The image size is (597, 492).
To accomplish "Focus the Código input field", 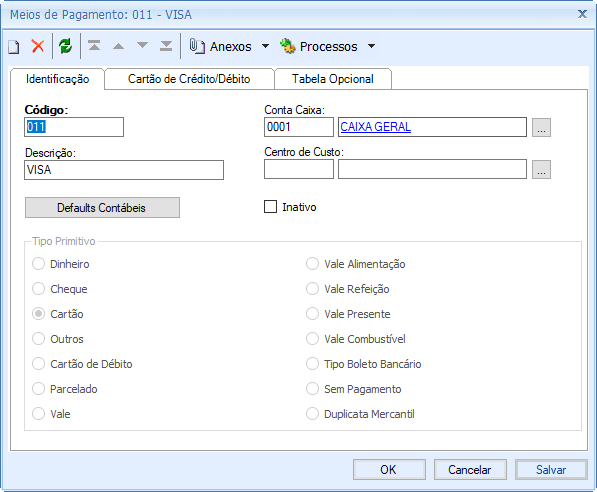I will (x=74, y=127).
